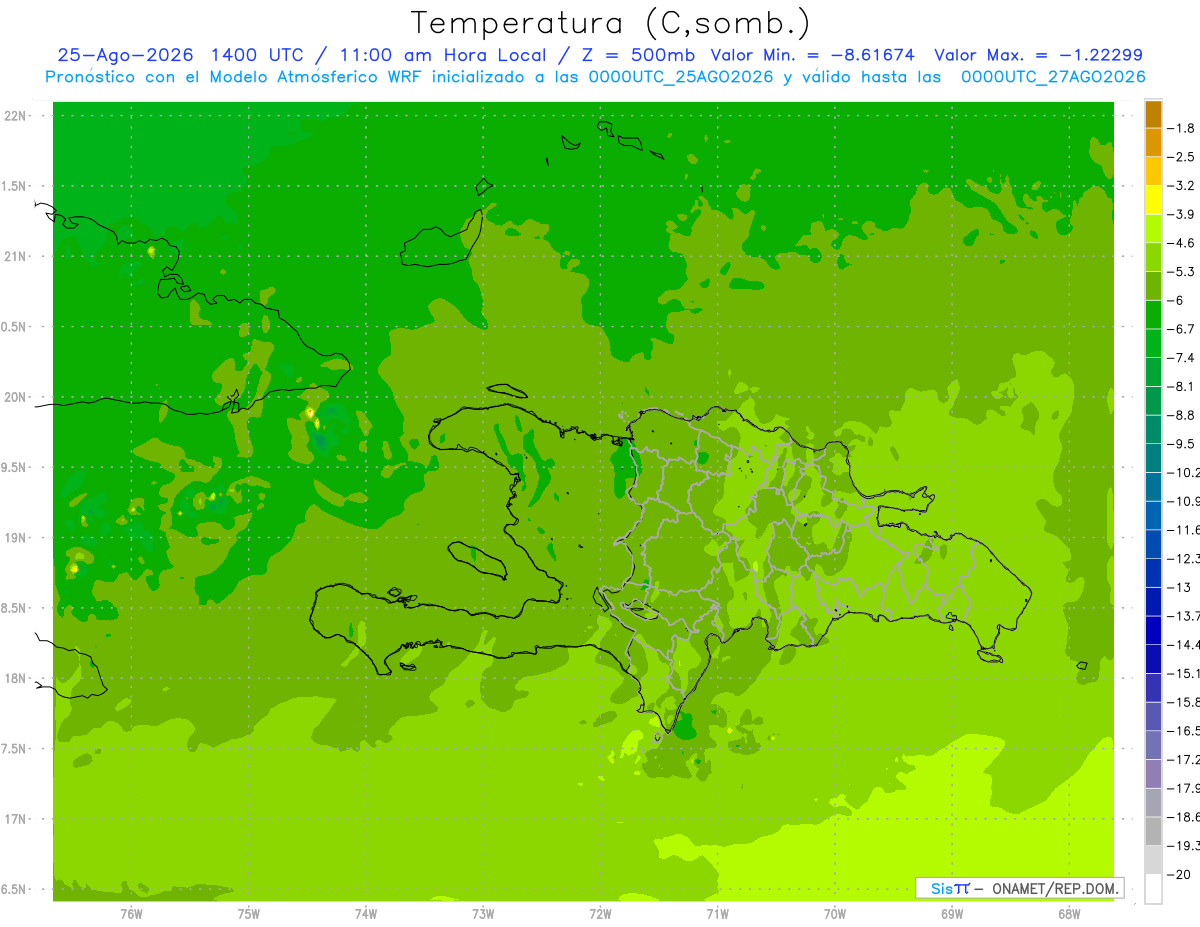Image resolution: width=1200 pixels, height=927 pixels.
Task: Click the "20N" latitude label
Action: point(17,397)
